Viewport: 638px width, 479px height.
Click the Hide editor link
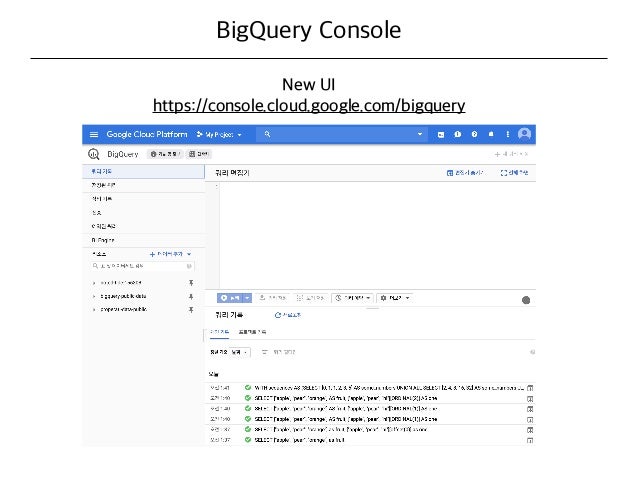465,173
